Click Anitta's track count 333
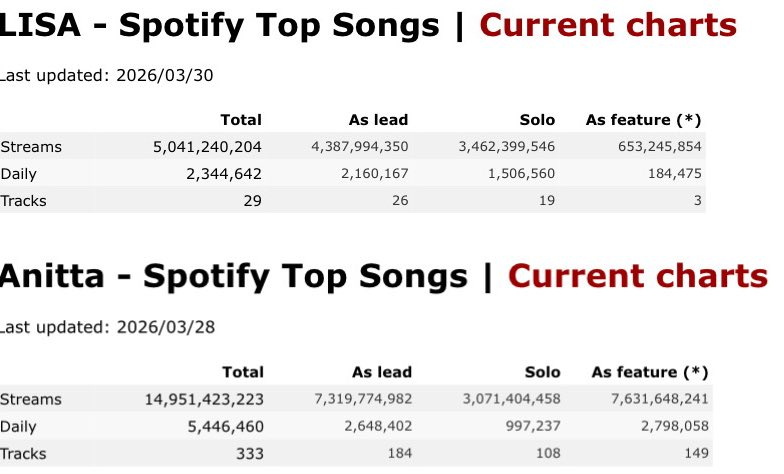 [x=249, y=453]
